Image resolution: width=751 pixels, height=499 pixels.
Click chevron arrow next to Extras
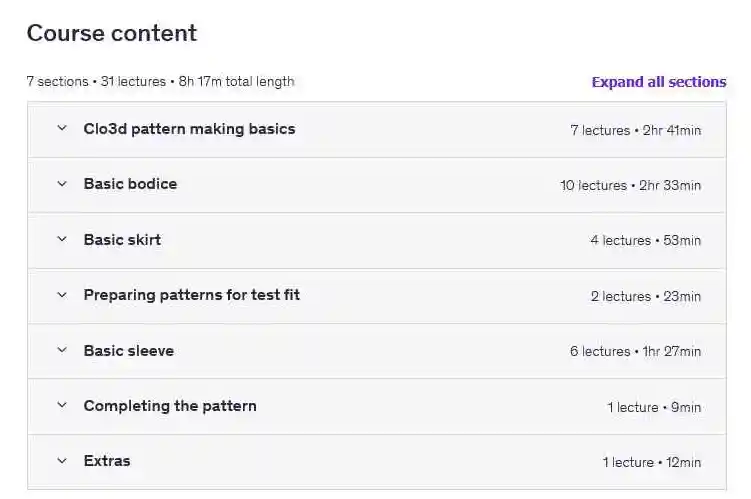(62, 461)
